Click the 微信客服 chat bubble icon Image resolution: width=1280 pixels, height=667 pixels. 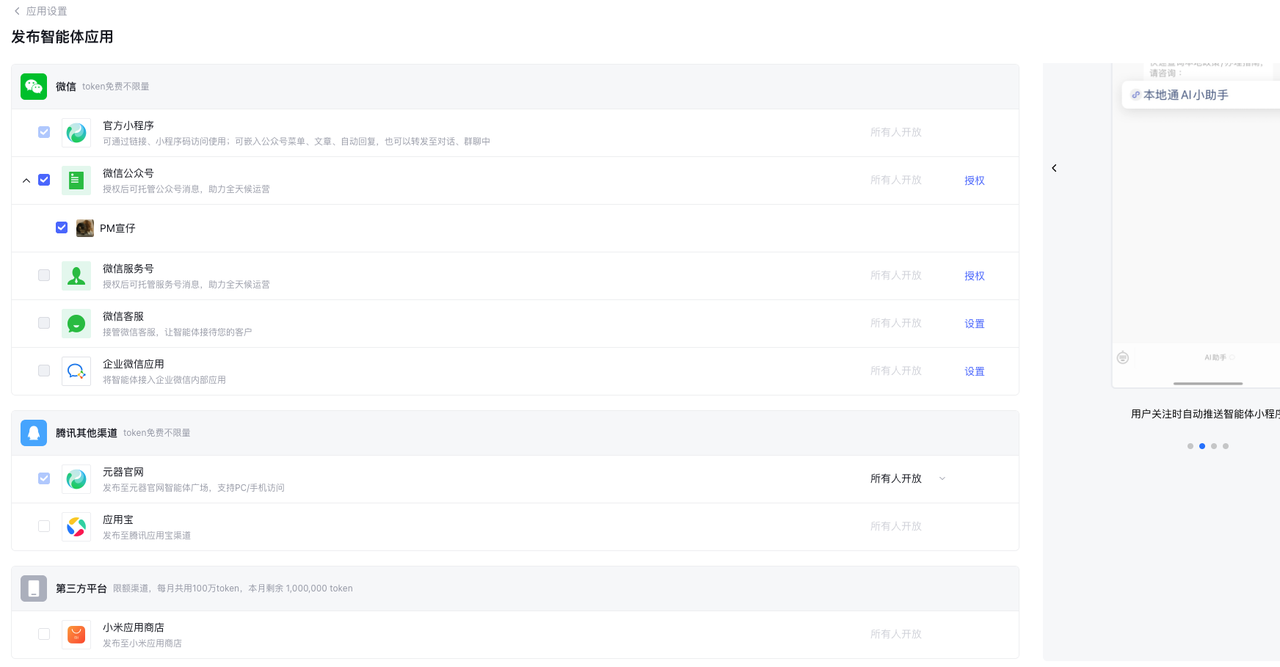tap(76, 323)
